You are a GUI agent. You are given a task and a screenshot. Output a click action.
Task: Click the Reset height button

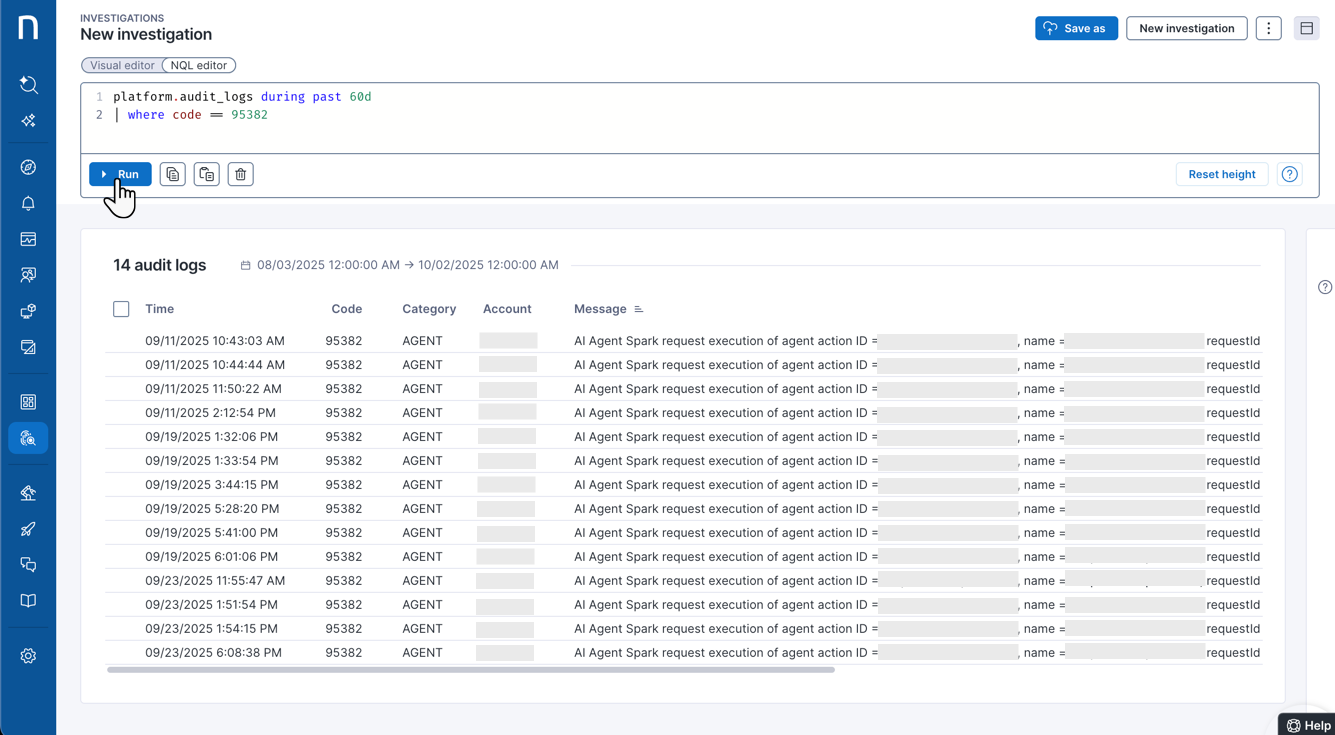pyautogui.click(x=1222, y=174)
